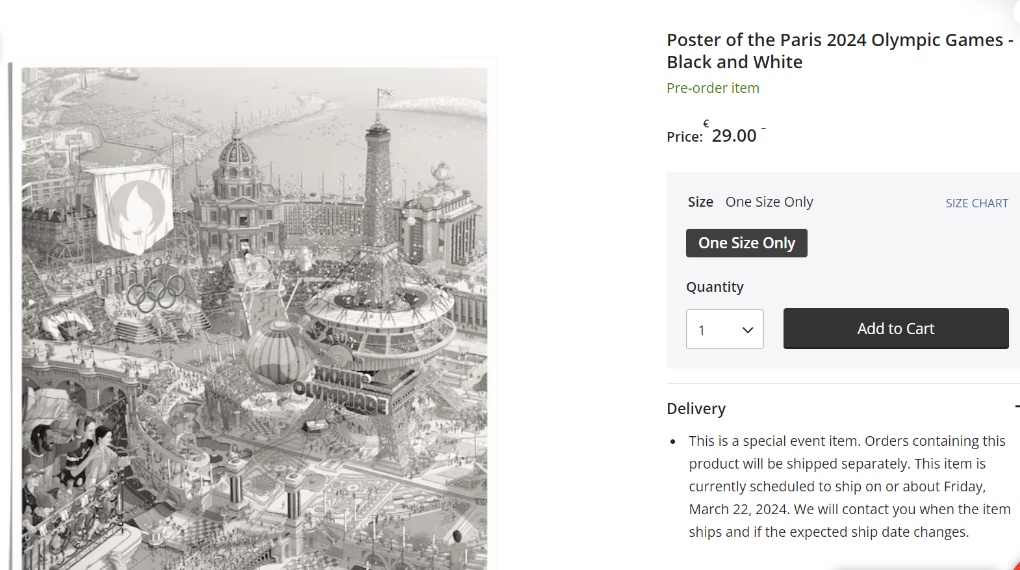This screenshot has height=570, width=1020.
Task: Open the Quantity dropdown showing 1
Action: coord(724,329)
